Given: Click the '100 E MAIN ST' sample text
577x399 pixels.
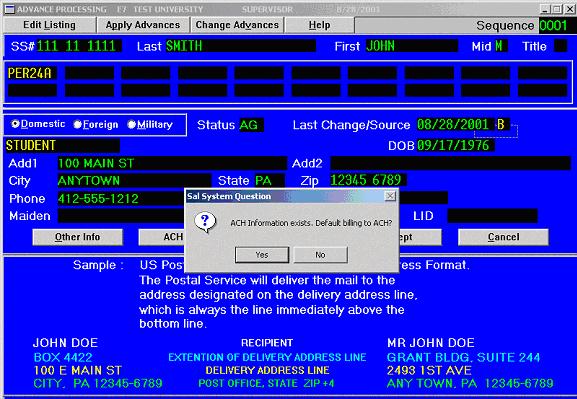Looking at the screenshot, I should 77,370.
